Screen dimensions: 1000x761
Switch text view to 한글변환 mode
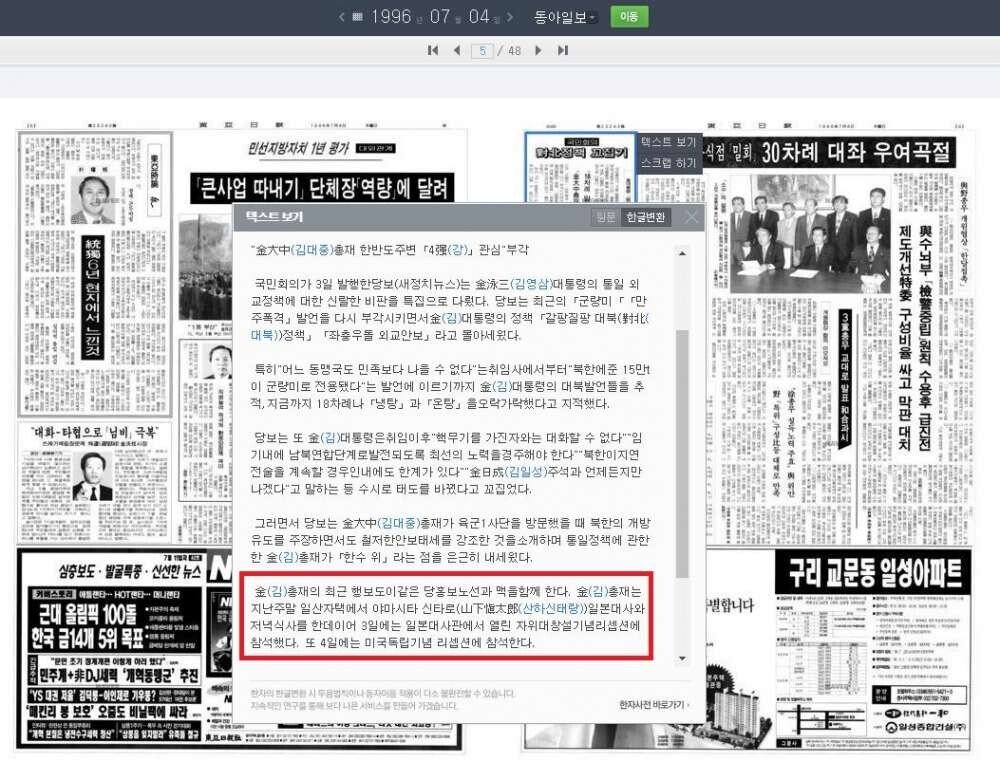click(x=645, y=218)
